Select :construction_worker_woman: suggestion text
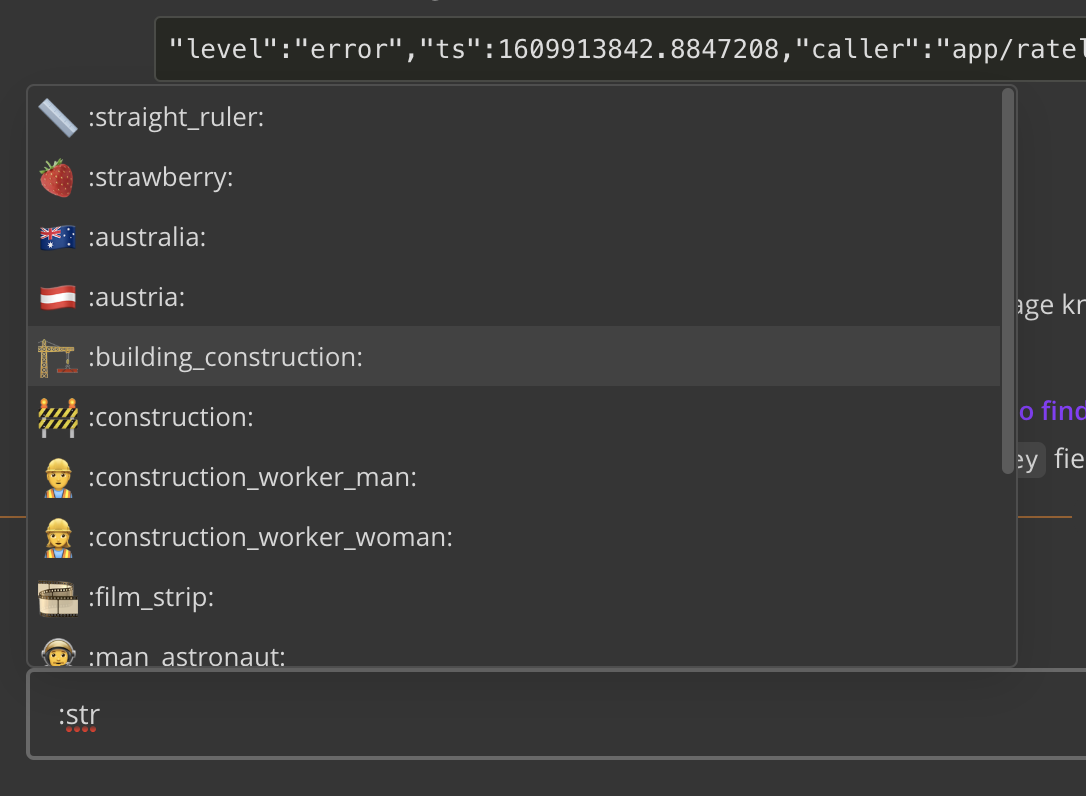 tap(270, 537)
